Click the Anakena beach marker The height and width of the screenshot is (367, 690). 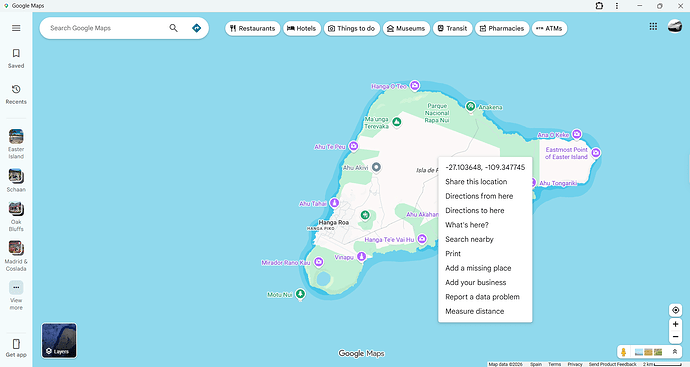point(470,106)
